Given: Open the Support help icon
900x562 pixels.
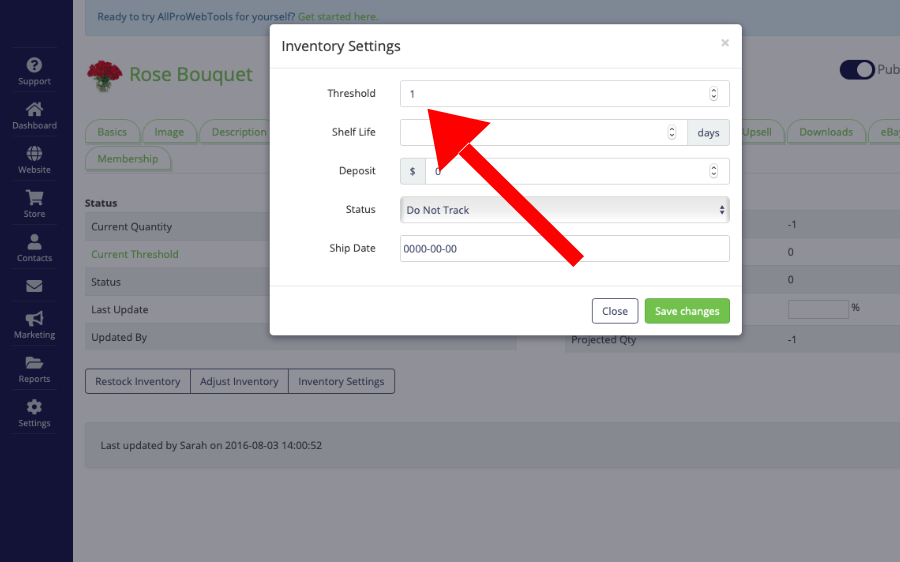Looking at the screenshot, I should (34, 66).
